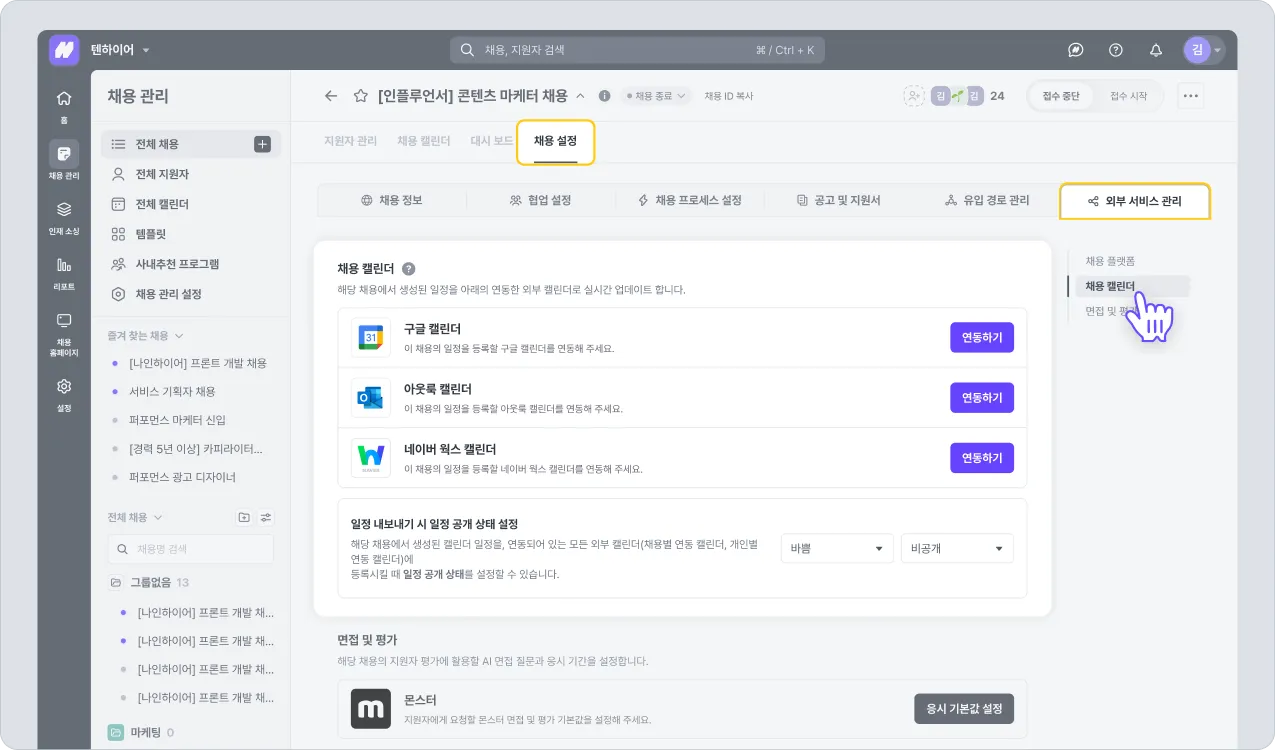1275x750 pixels.
Task: Switch to the 지원자 관리 tab
Action: (350, 141)
